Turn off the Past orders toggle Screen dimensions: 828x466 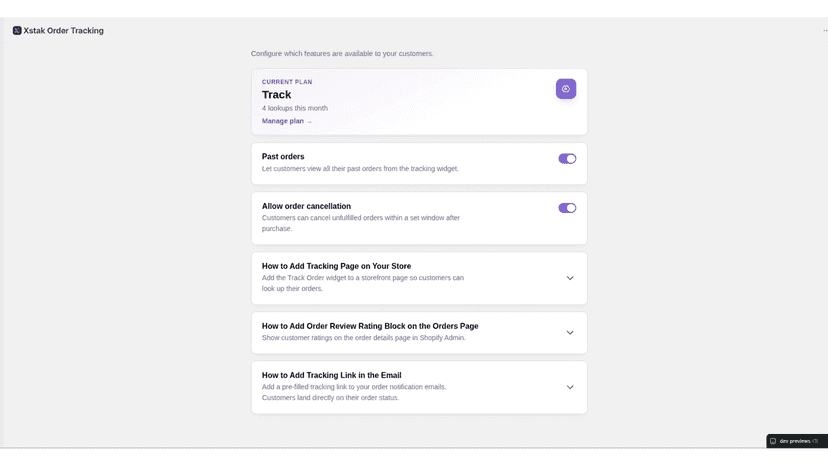[567, 159]
